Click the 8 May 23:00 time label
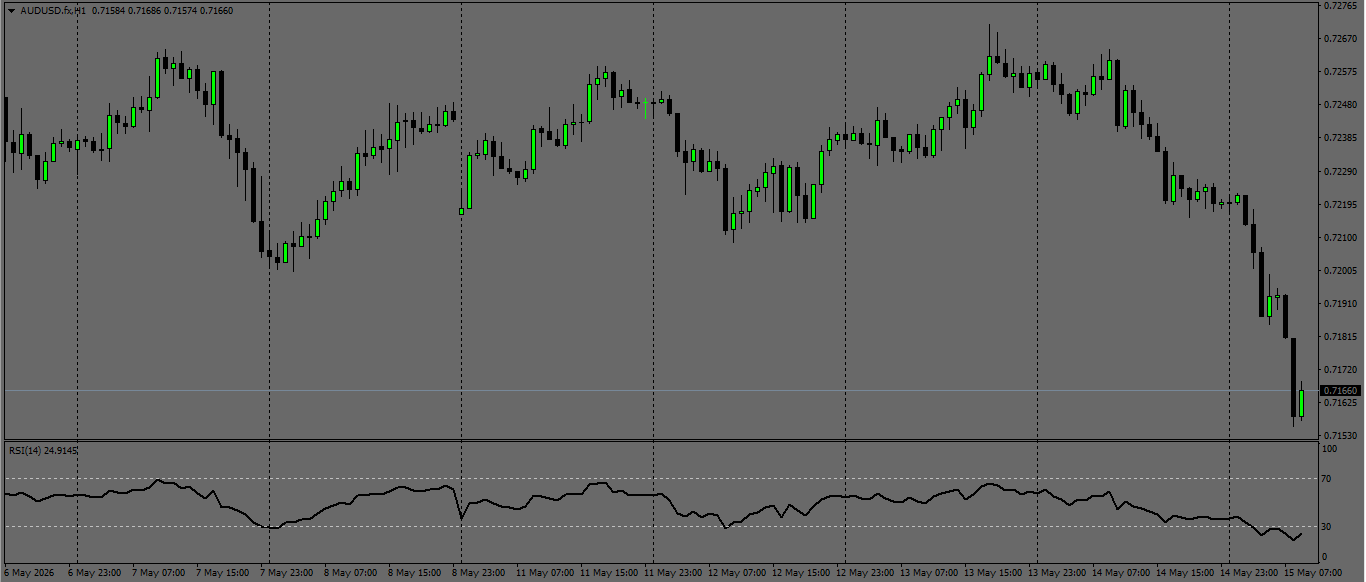Screen dimensions: 1366x582 click(x=478, y=573)
